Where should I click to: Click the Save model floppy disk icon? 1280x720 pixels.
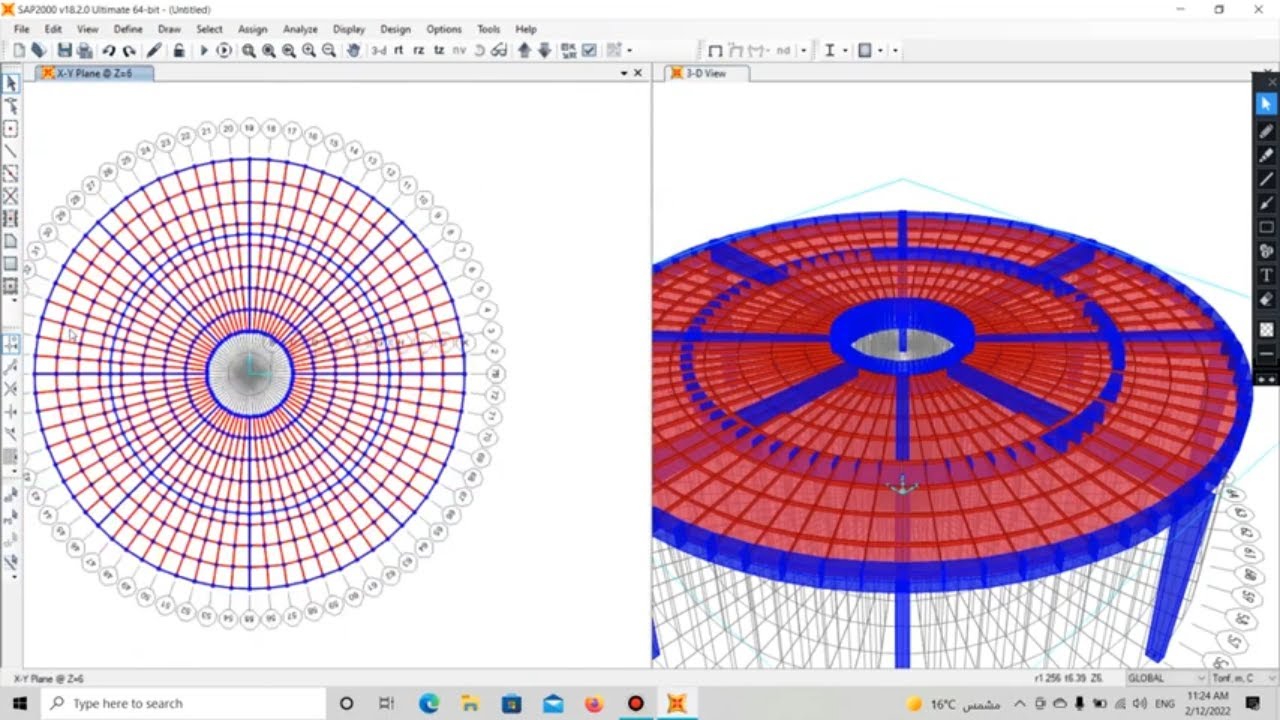click(x=65, y=50)
